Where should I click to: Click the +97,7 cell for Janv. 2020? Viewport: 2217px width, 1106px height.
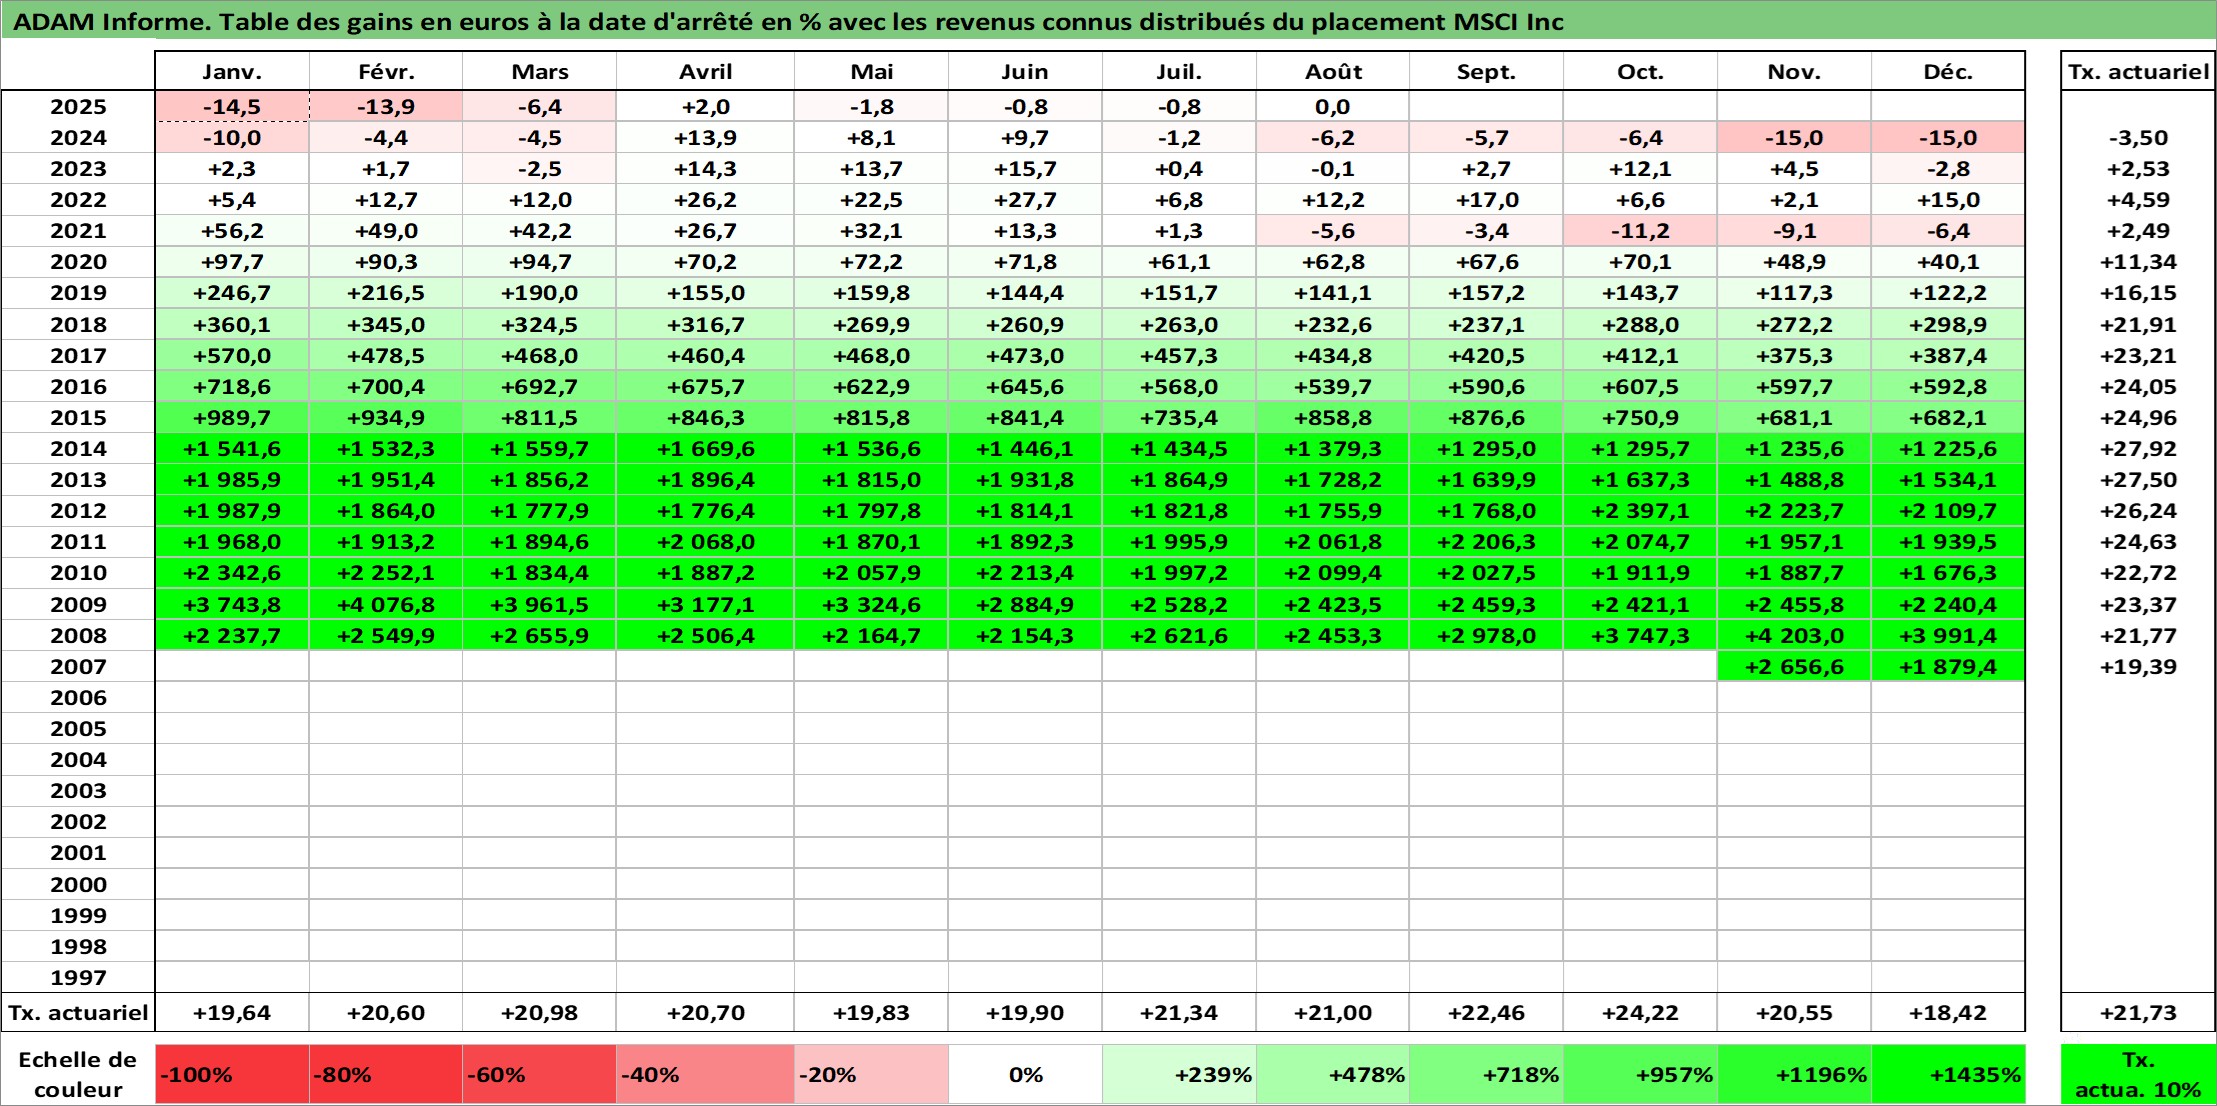tap(232, 262)
